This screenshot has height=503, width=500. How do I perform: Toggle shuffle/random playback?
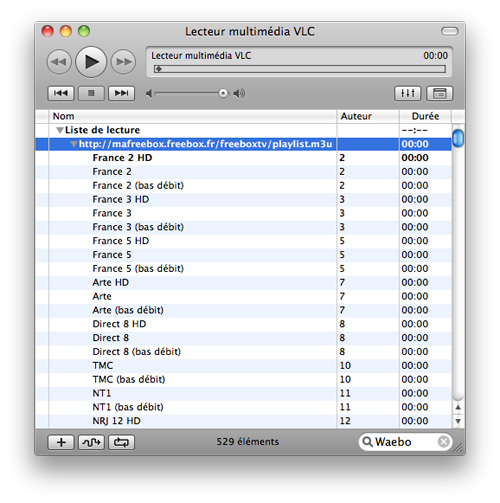[91, 442]
